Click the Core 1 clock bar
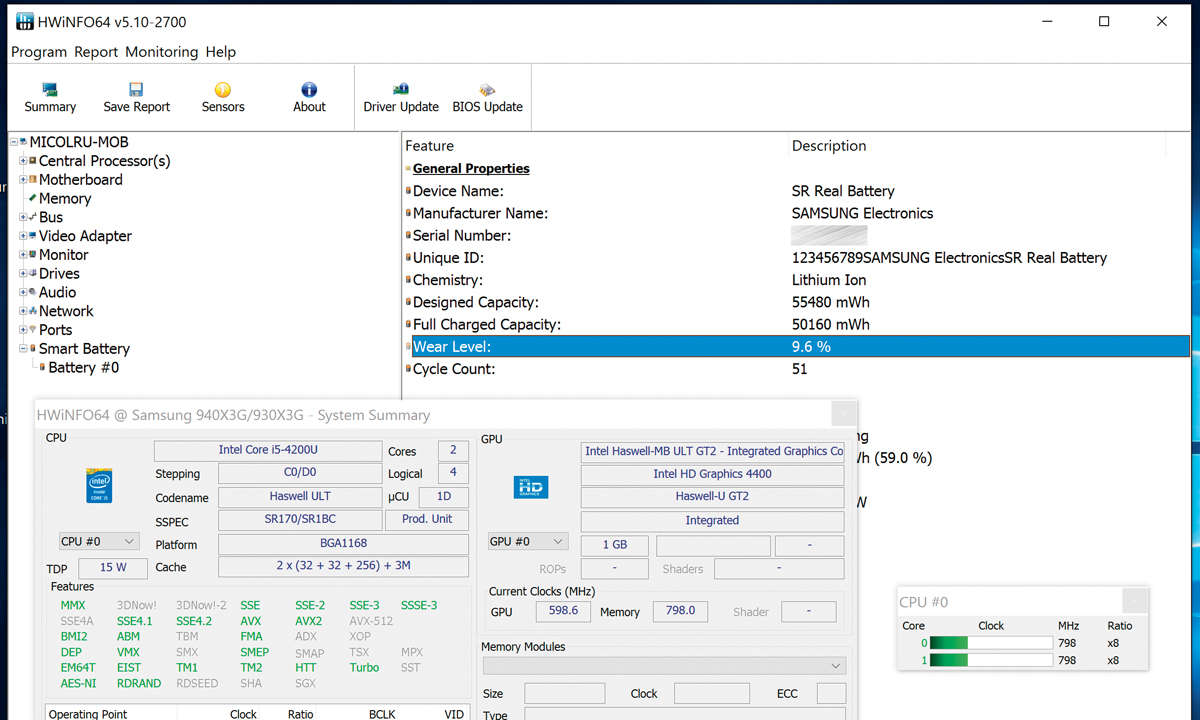This screenshot has width=1200, height=720. click(x=991, y=660)
